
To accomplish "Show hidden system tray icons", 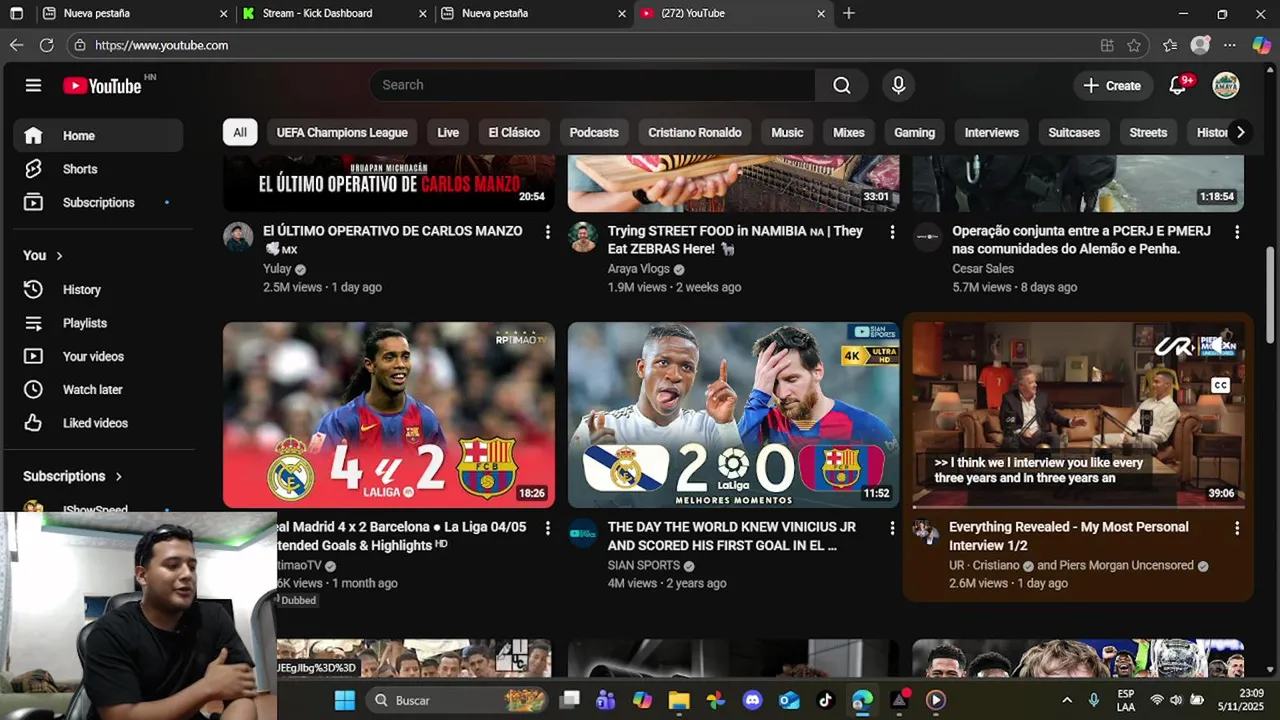I will 1067,700.
